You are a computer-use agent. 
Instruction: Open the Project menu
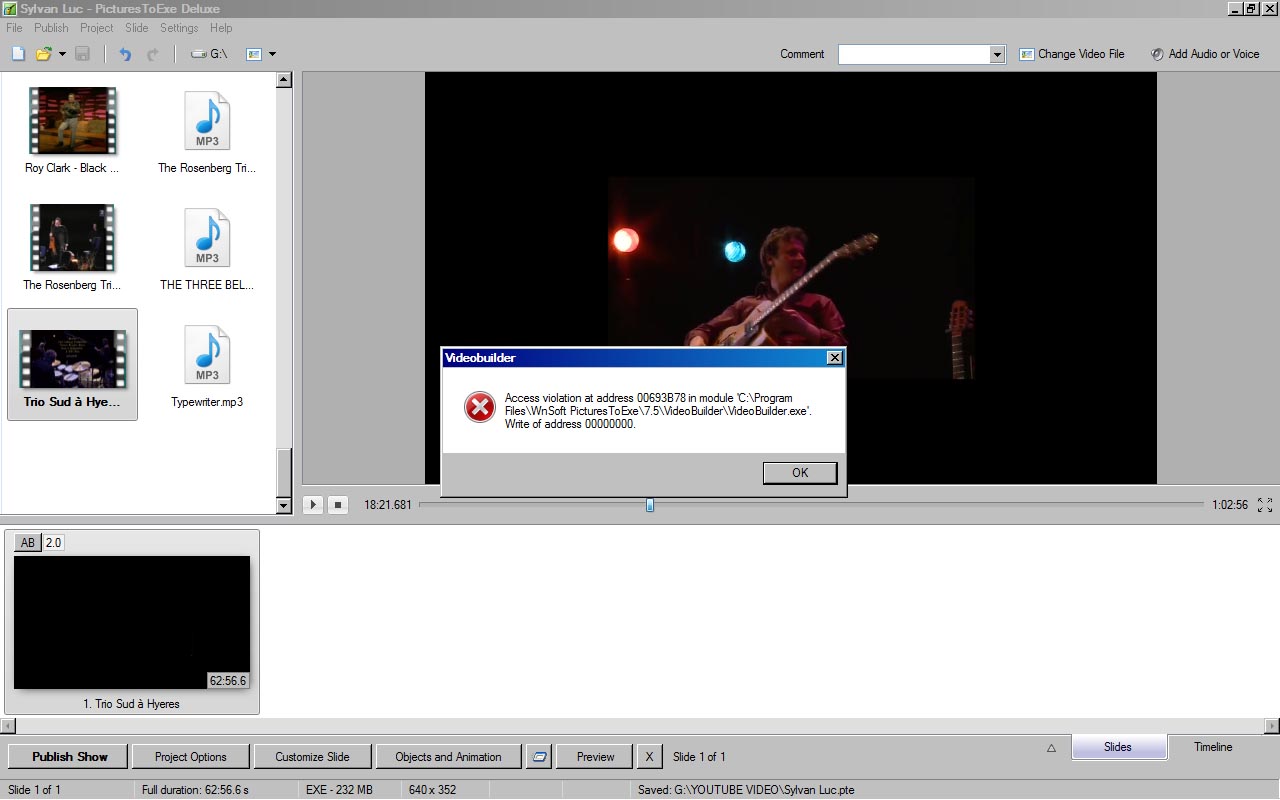[x=97, y=28]
